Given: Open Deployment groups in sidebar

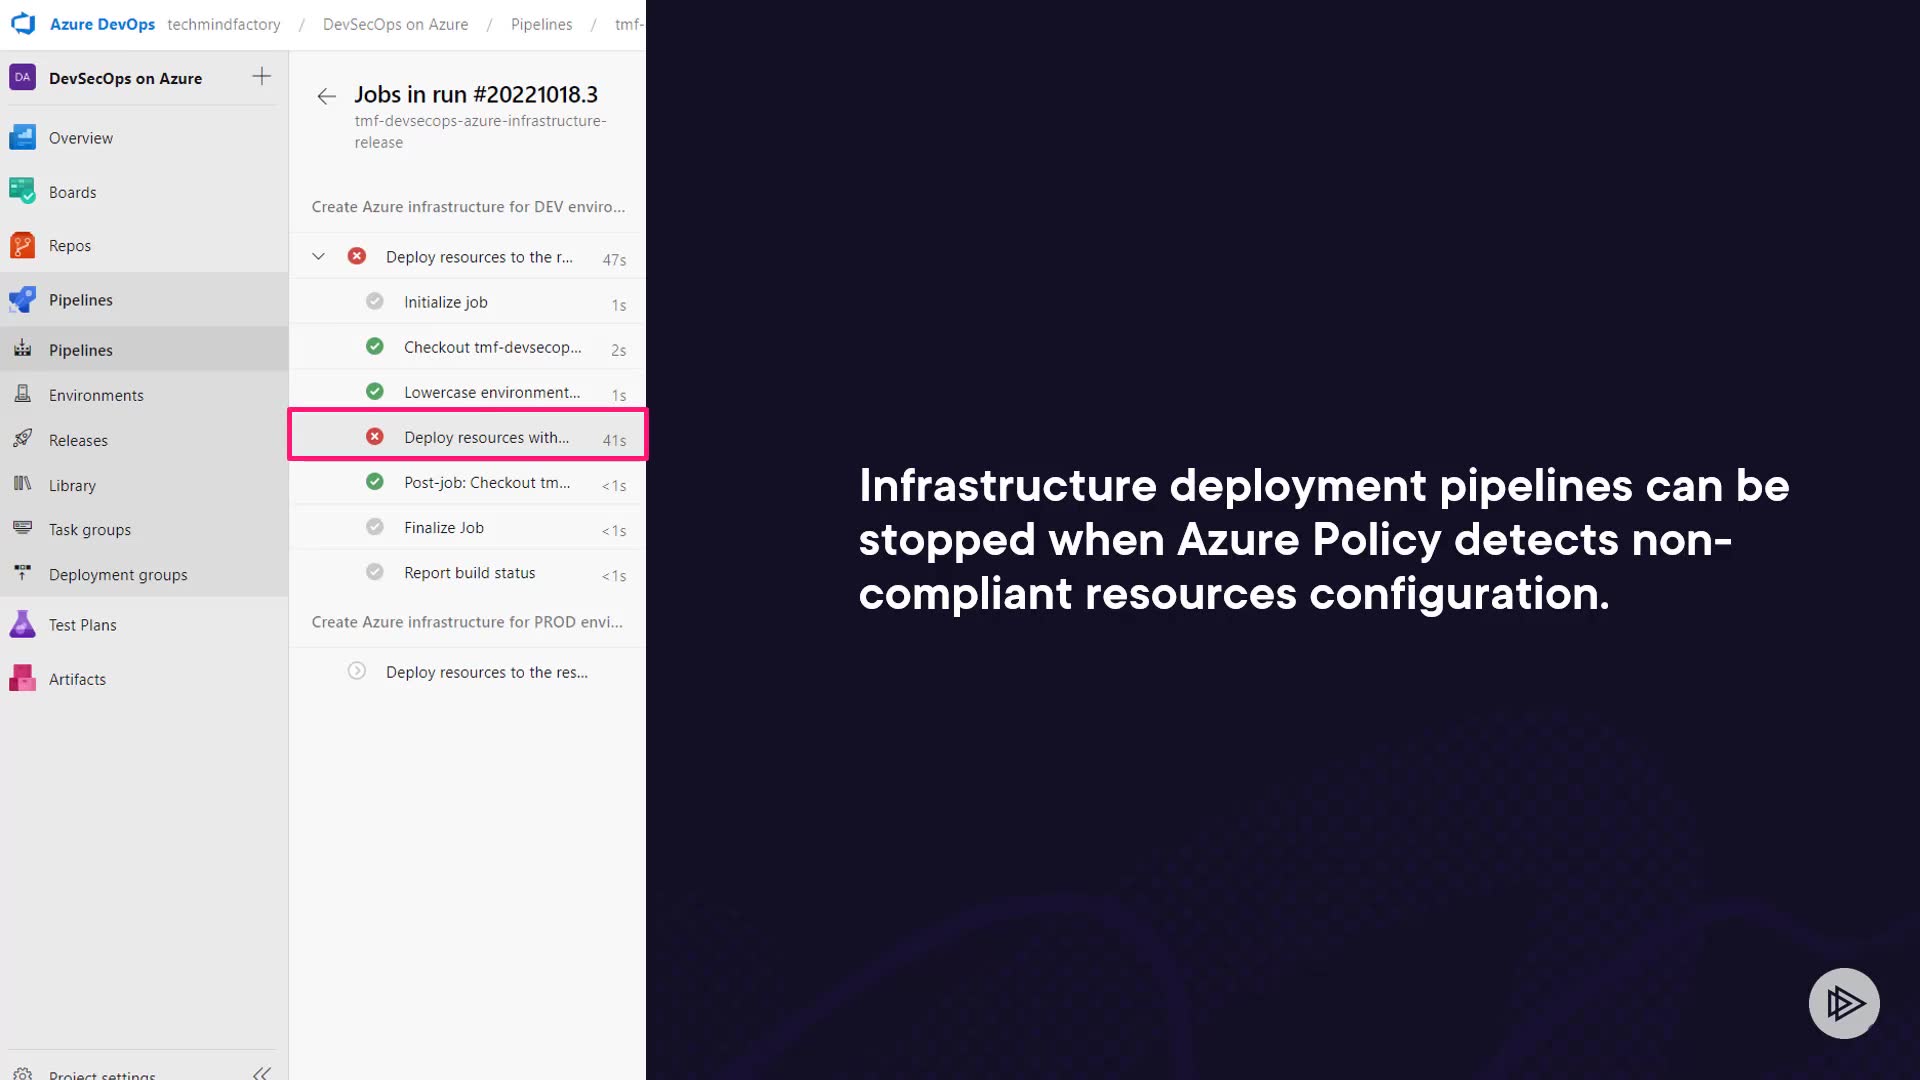Looking at the screenshot, I should coord(118,574).
